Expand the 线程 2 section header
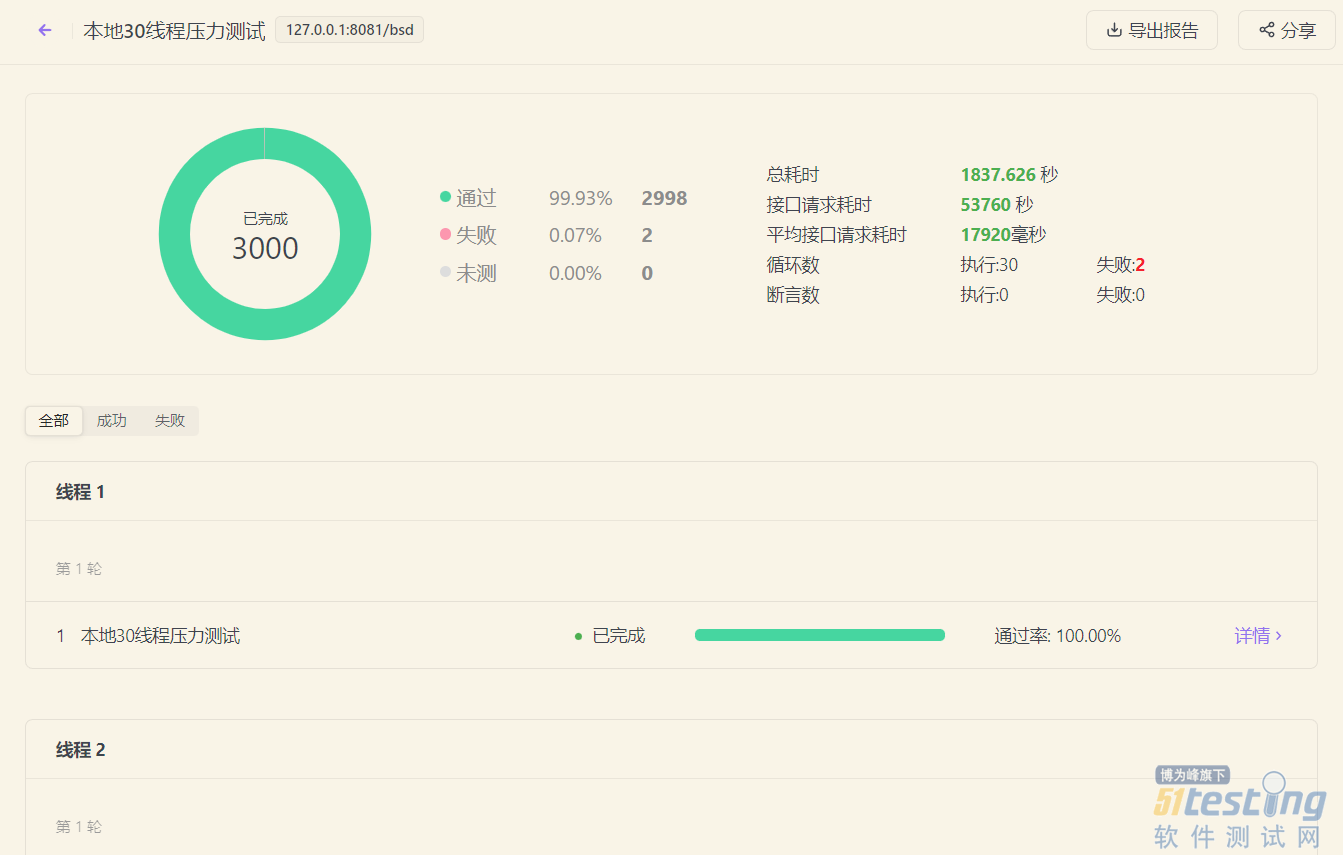The width and height of the screenshot is (1343, 855). coord(671,750)
